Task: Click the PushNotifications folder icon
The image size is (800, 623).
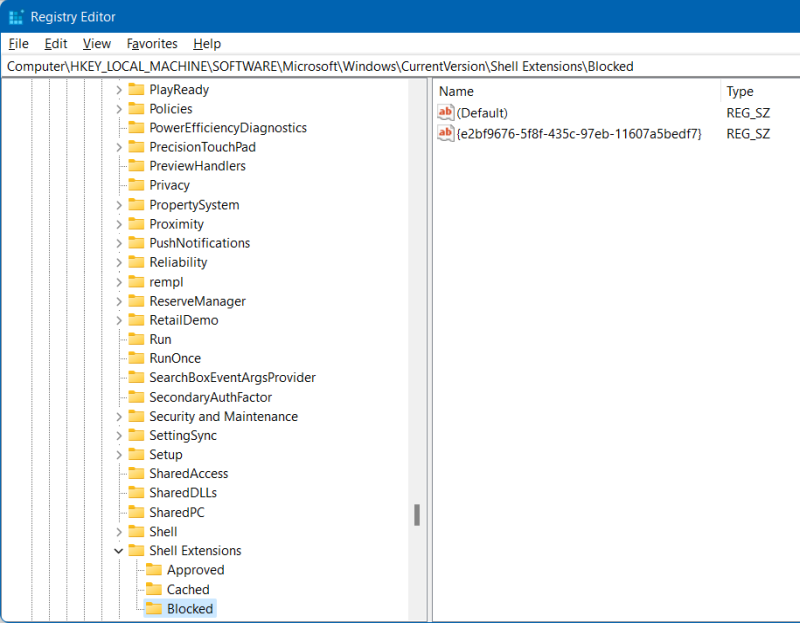Action: click(136, 243)
